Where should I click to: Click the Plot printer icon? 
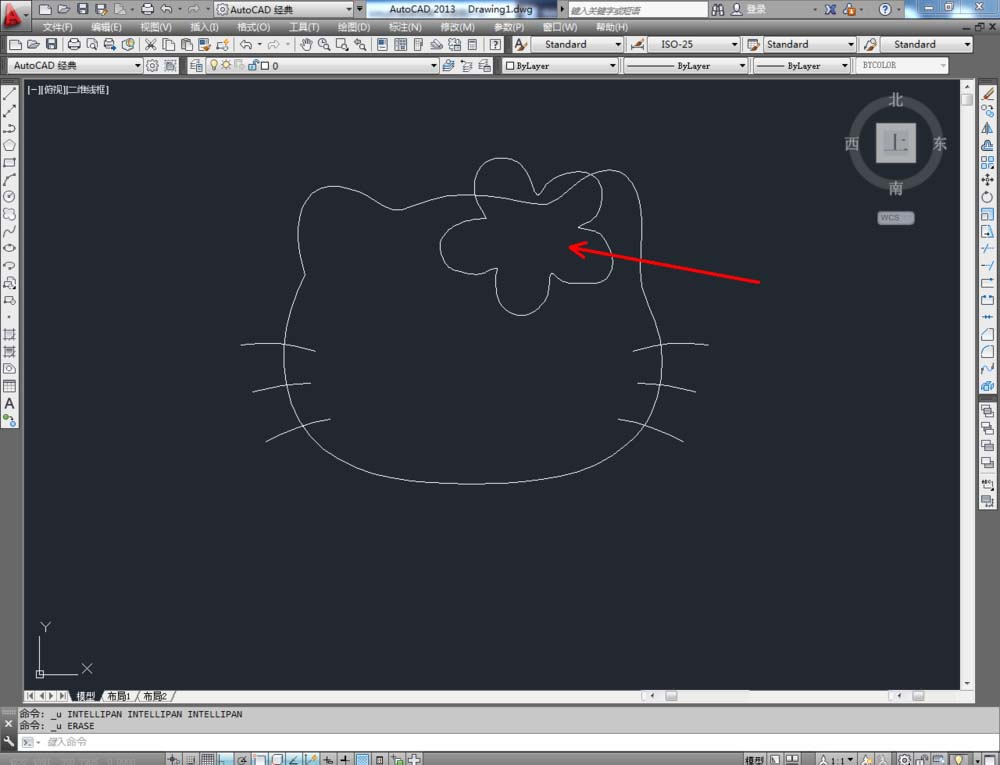(x=74, y=45)
